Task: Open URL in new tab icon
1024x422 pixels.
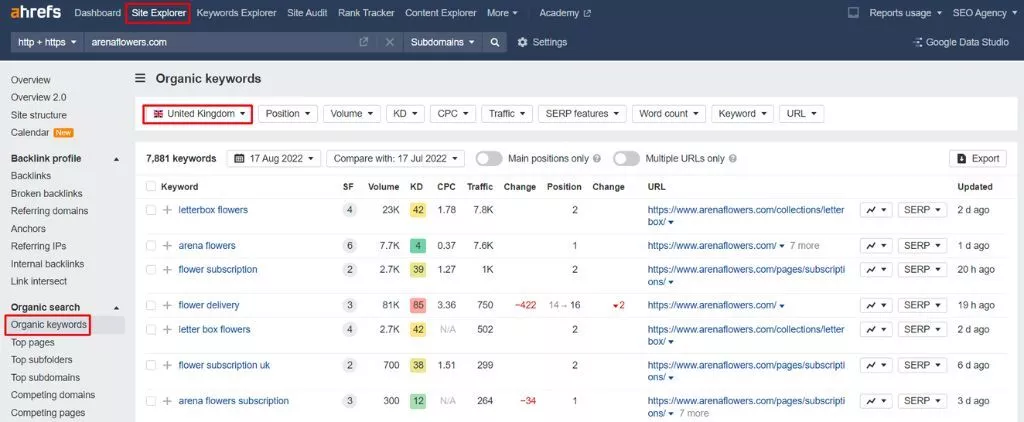Action: pyautogui.click(x=364, y=42)
